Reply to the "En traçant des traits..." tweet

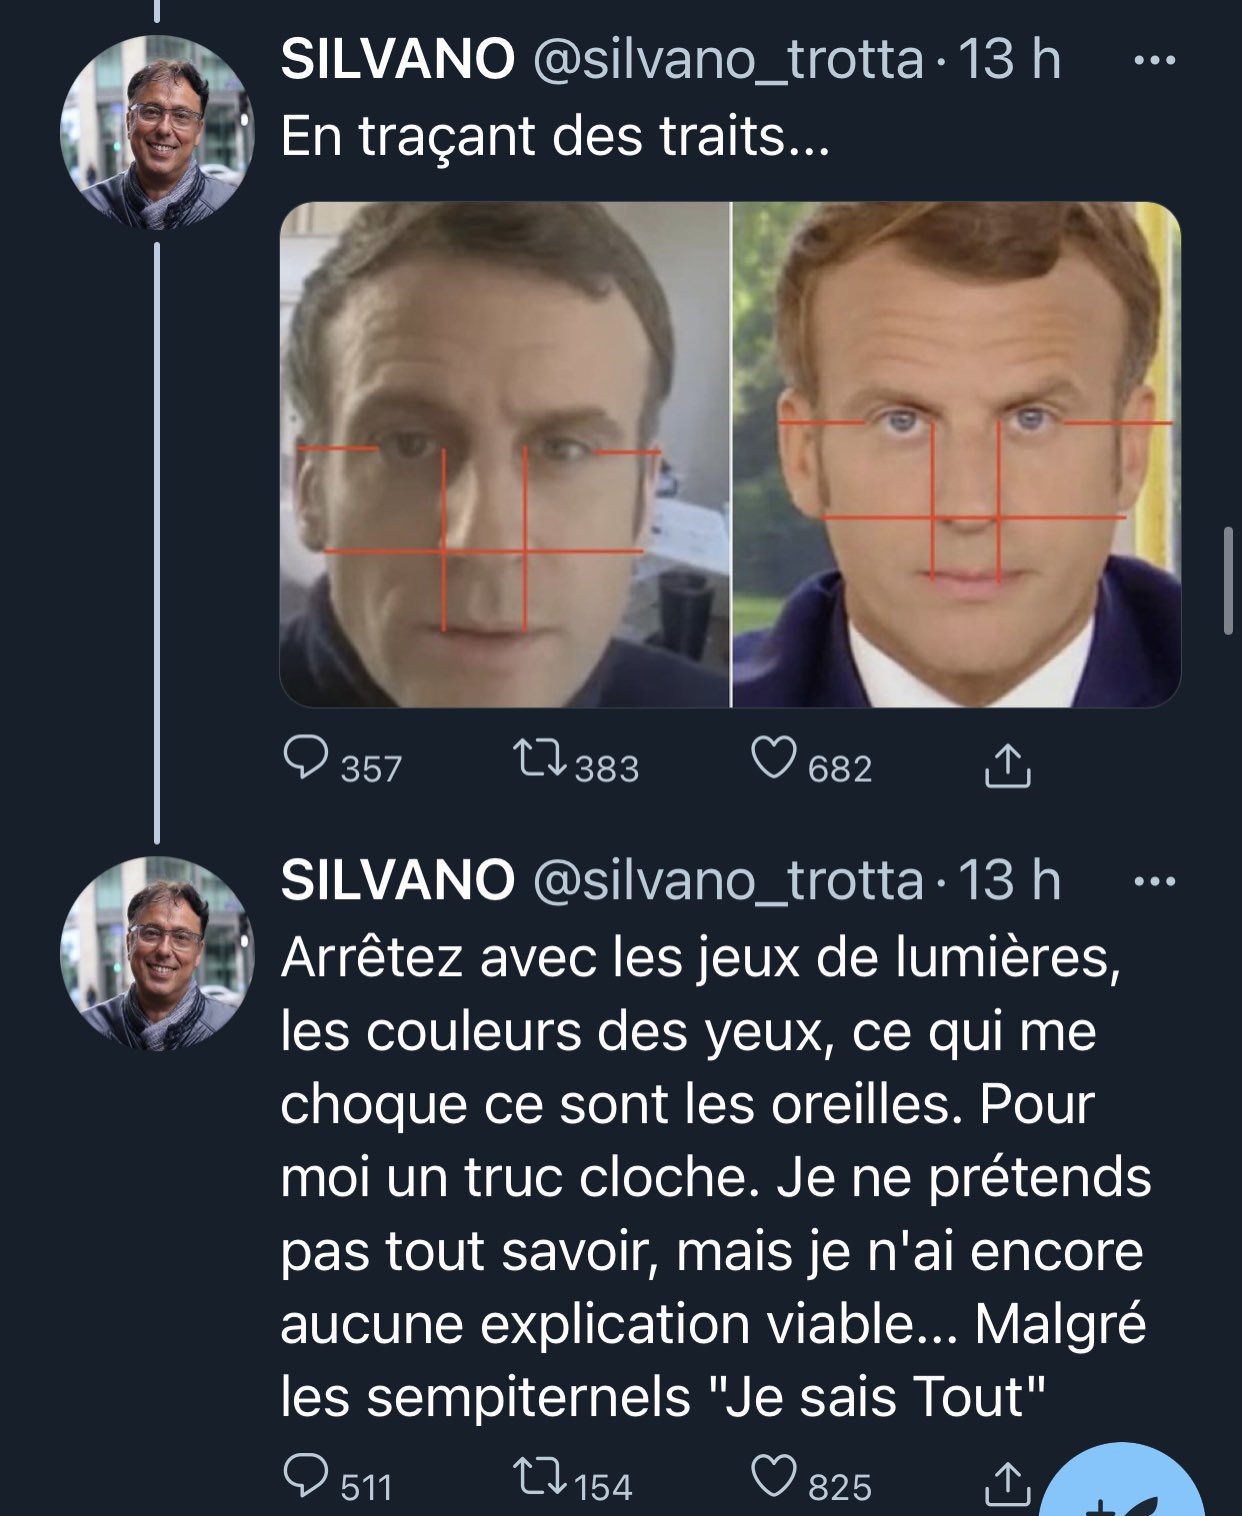tap(306, 760)
